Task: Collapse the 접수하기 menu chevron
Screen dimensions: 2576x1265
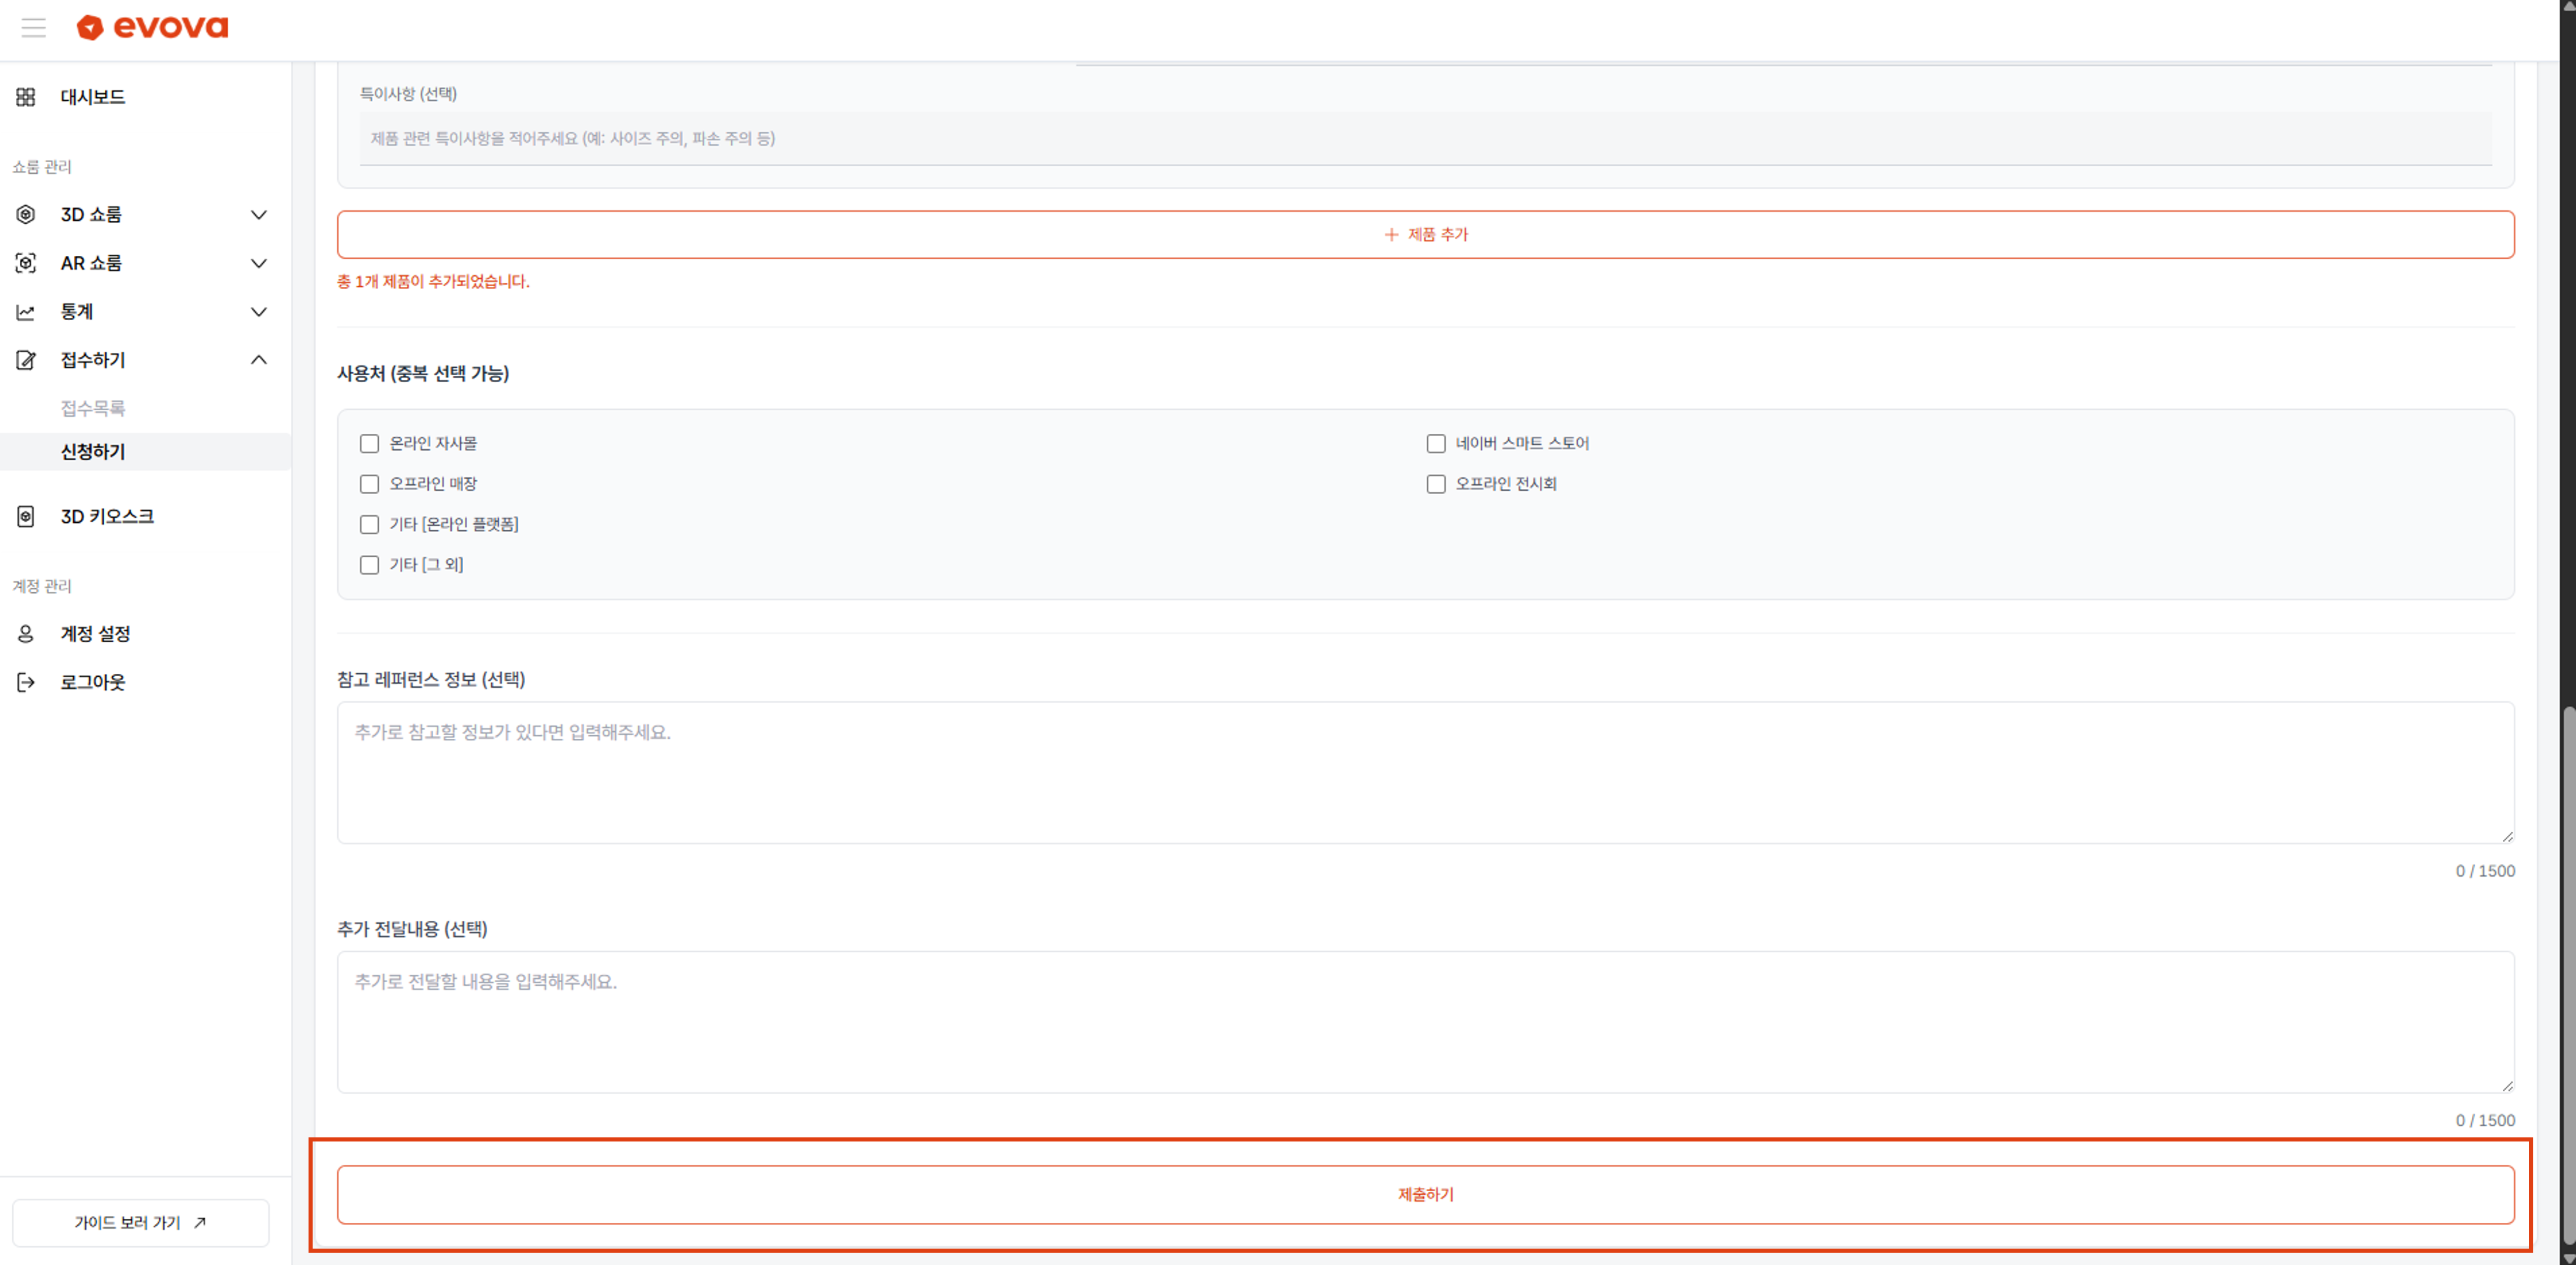Action: pos(258,360)
